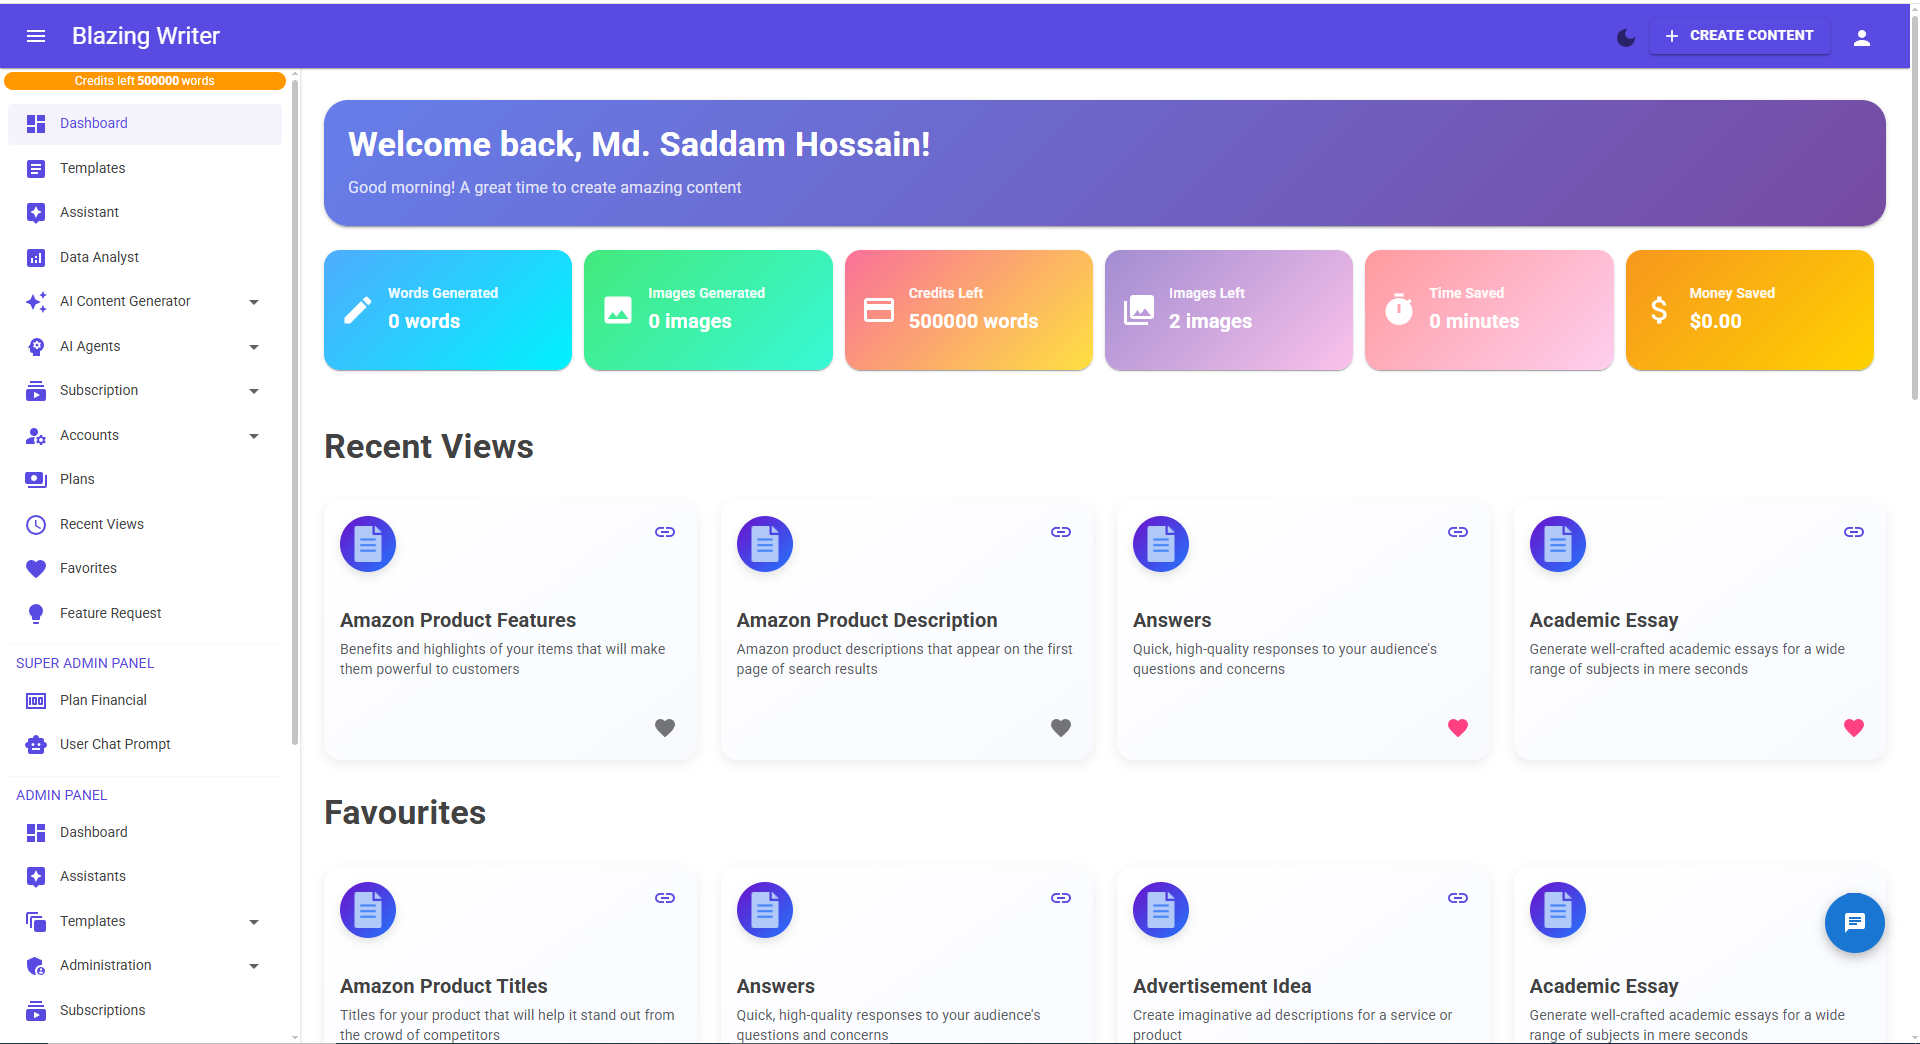Copy link of Answers card in Recent Views
Image resolution: width=1920 pixels, height=1044 pixels.
pyautogui.click(x=1458, y=532)
